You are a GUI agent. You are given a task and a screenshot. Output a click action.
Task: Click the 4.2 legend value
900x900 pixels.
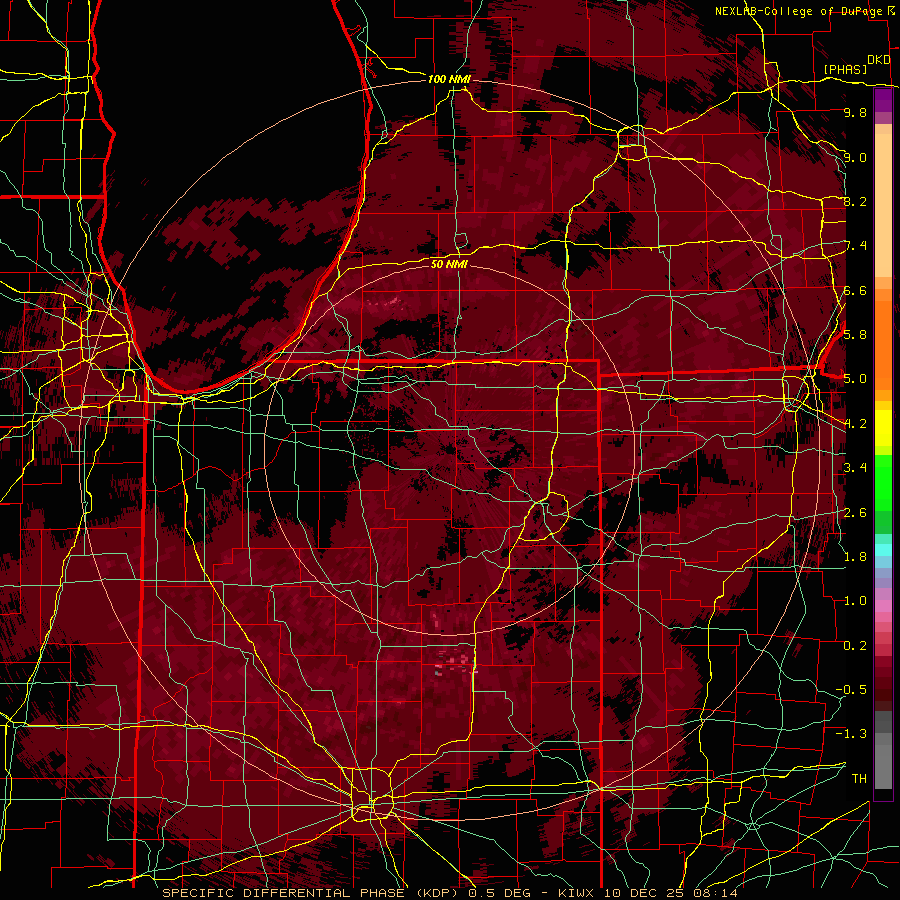coord(855,424)
